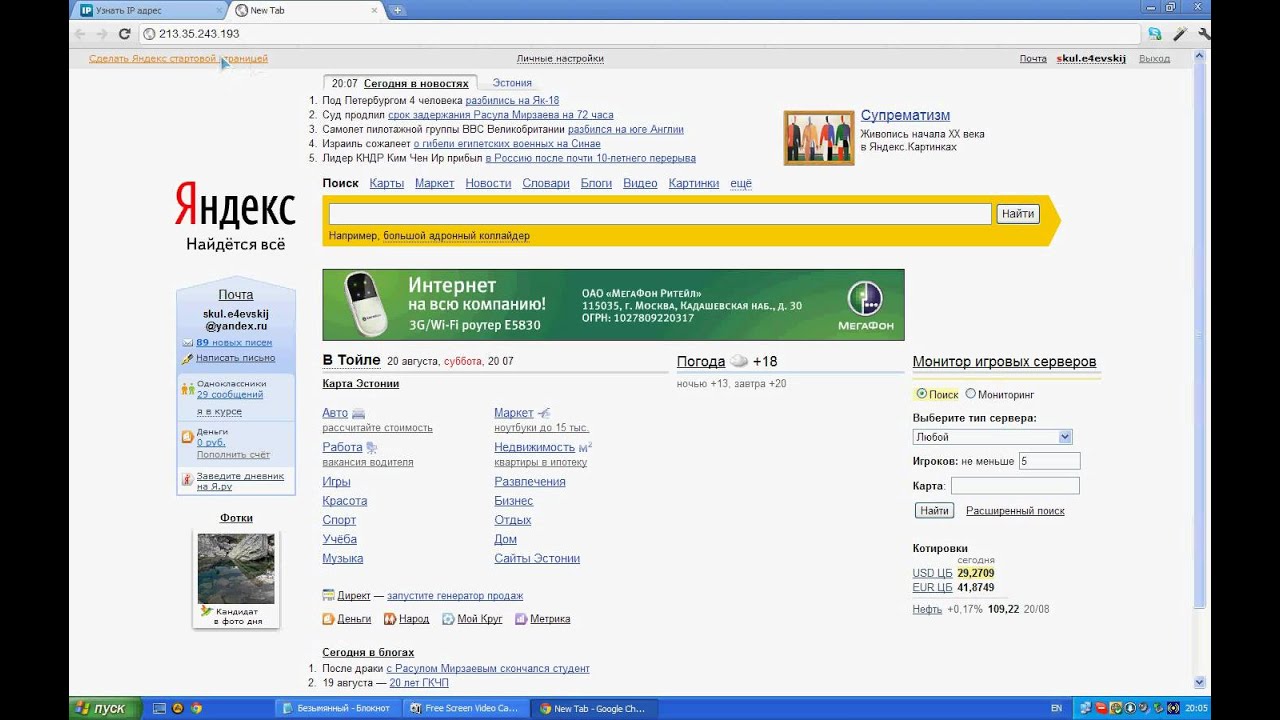Click the yellow Найти search button

tap(1018, 214)
